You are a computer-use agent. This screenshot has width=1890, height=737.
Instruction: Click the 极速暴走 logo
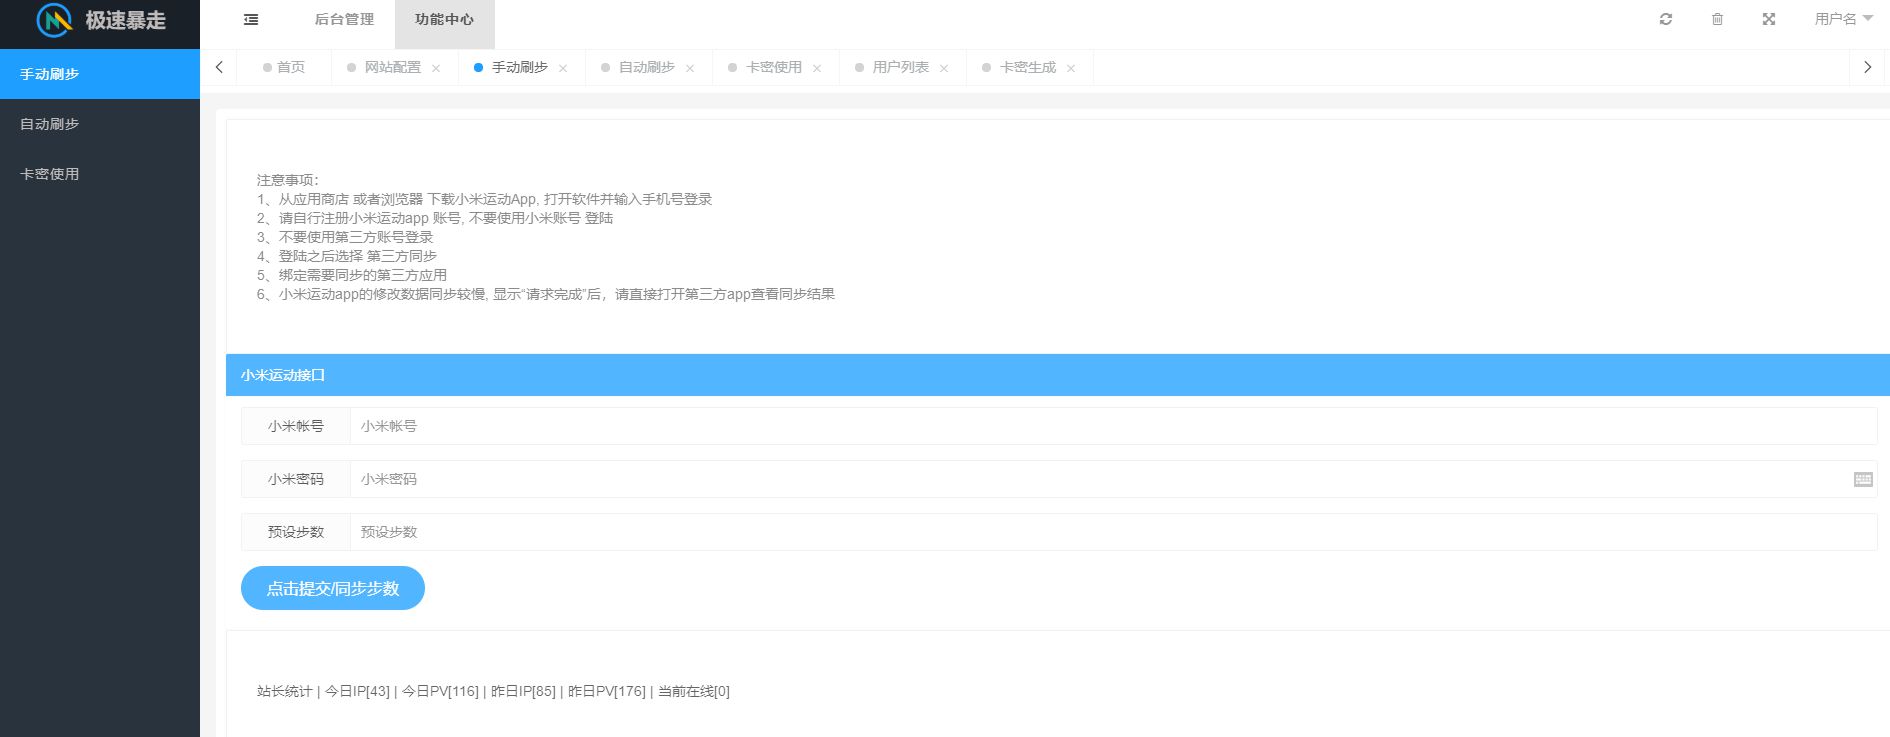coord(100,21)
